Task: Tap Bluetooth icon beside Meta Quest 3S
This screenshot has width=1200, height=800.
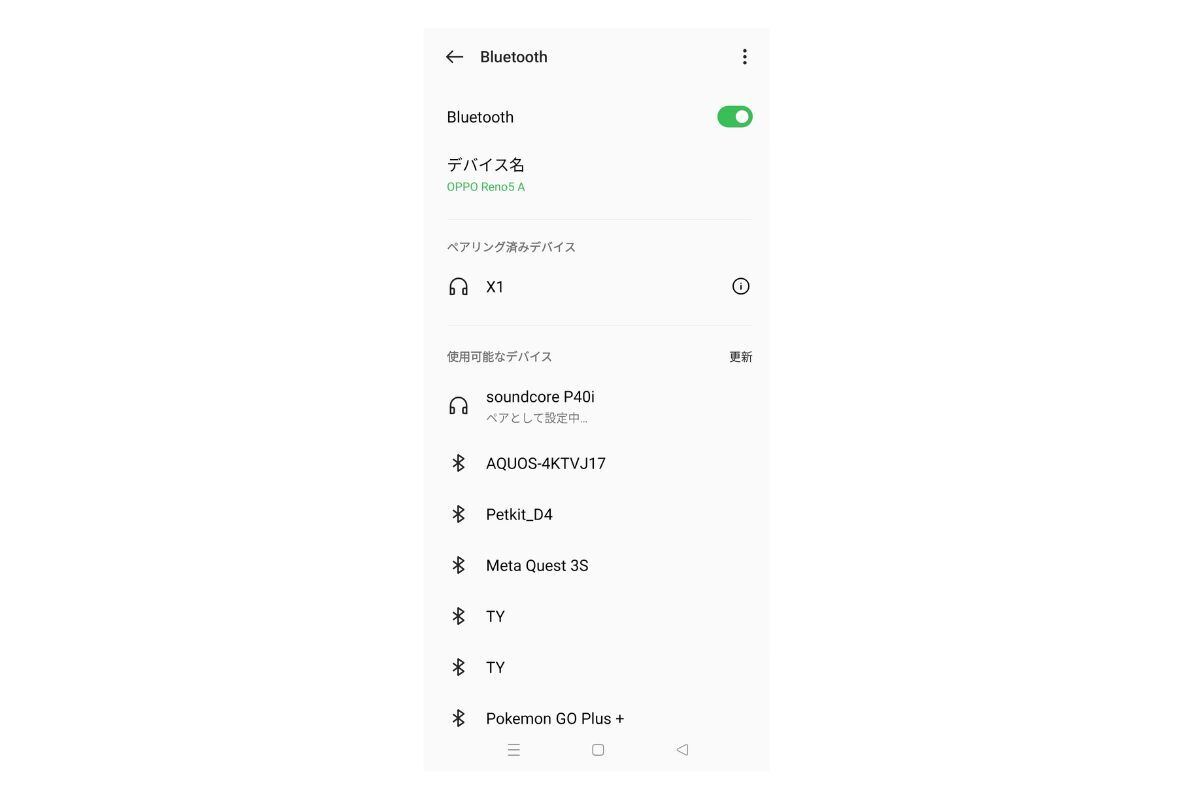Action: point(458,565)
